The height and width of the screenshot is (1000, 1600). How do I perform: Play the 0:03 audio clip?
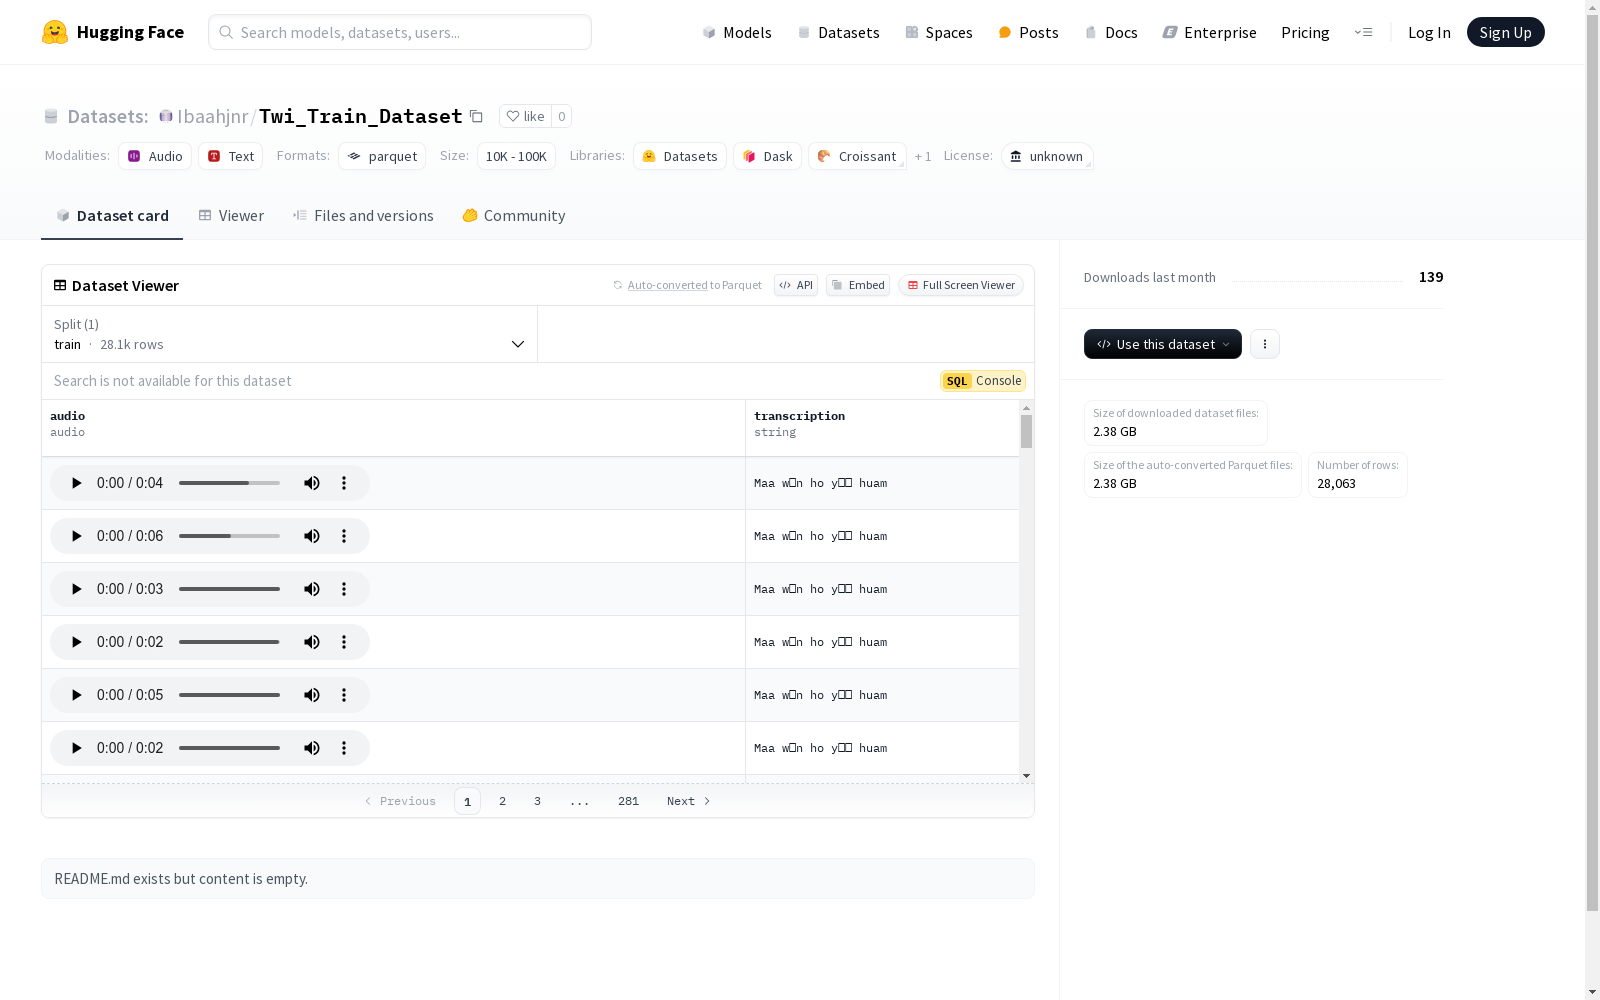coord(76,589)
